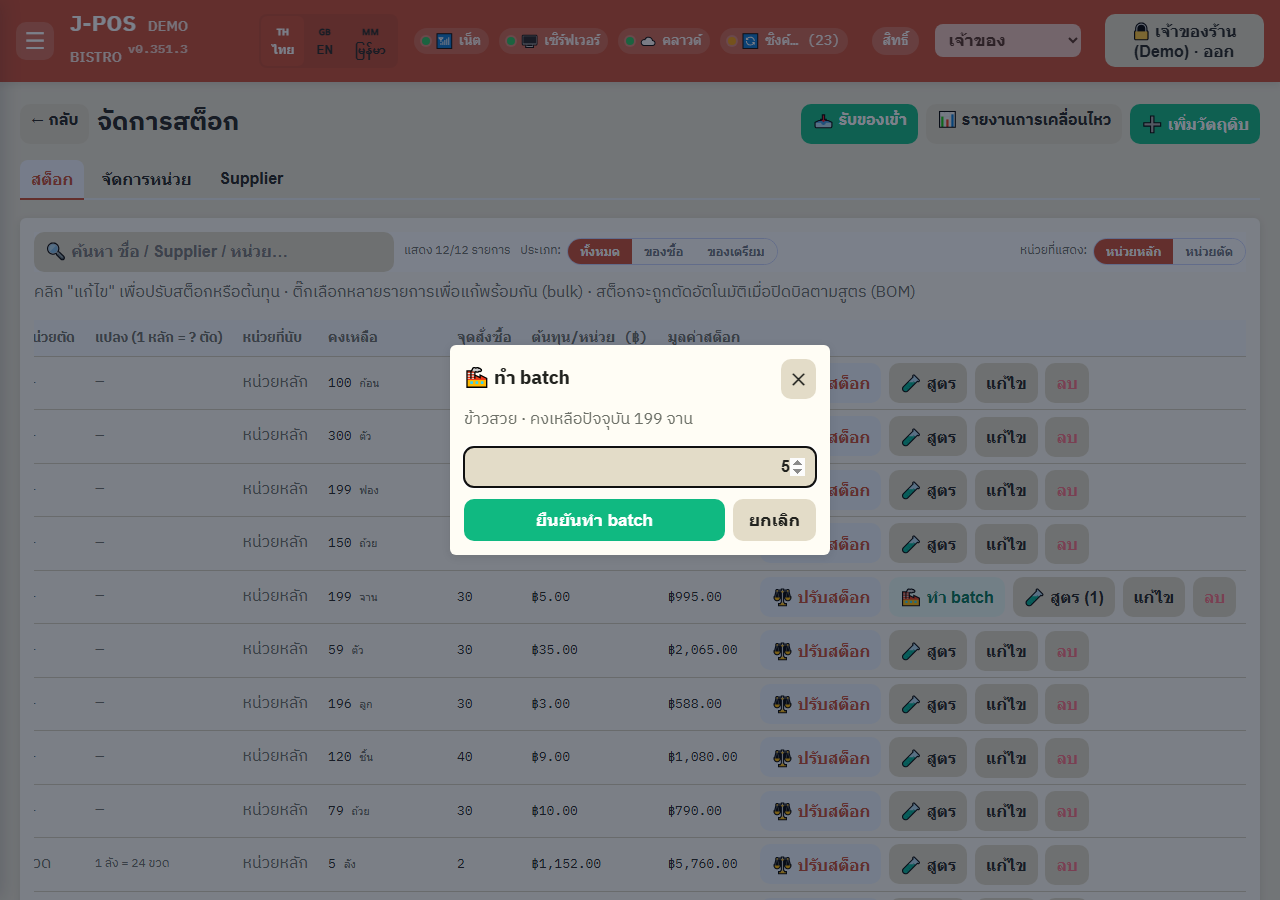
Task: Click ลบ on the 199 ฟอง row
Action: (1067, 490)
